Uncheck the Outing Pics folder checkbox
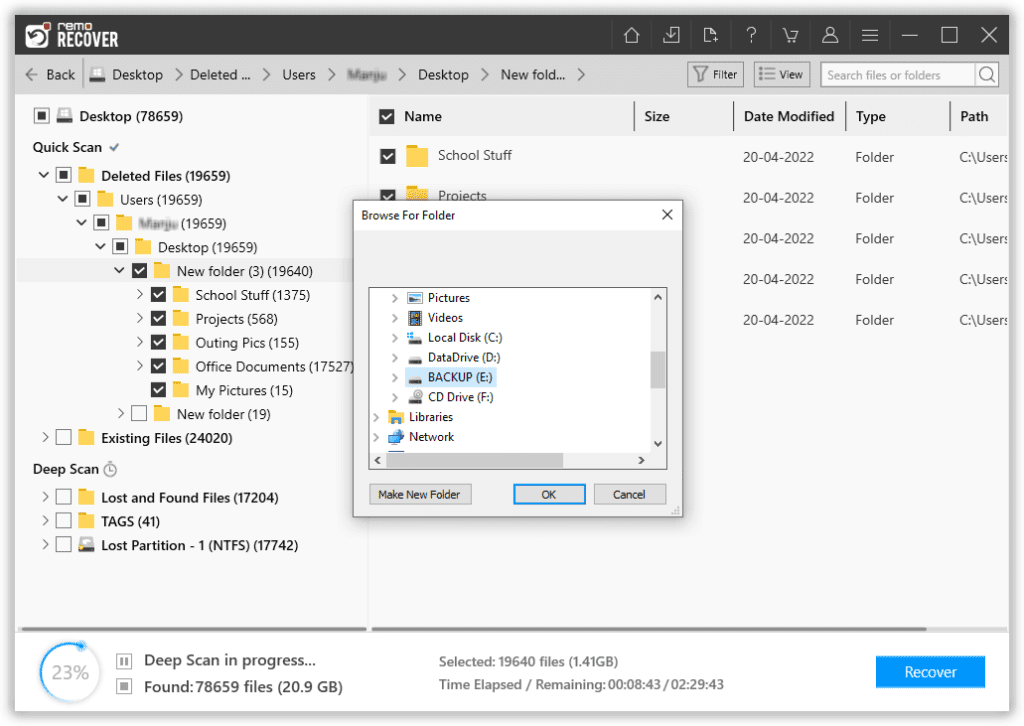The image size is (1024, 726). click(158, 343)
